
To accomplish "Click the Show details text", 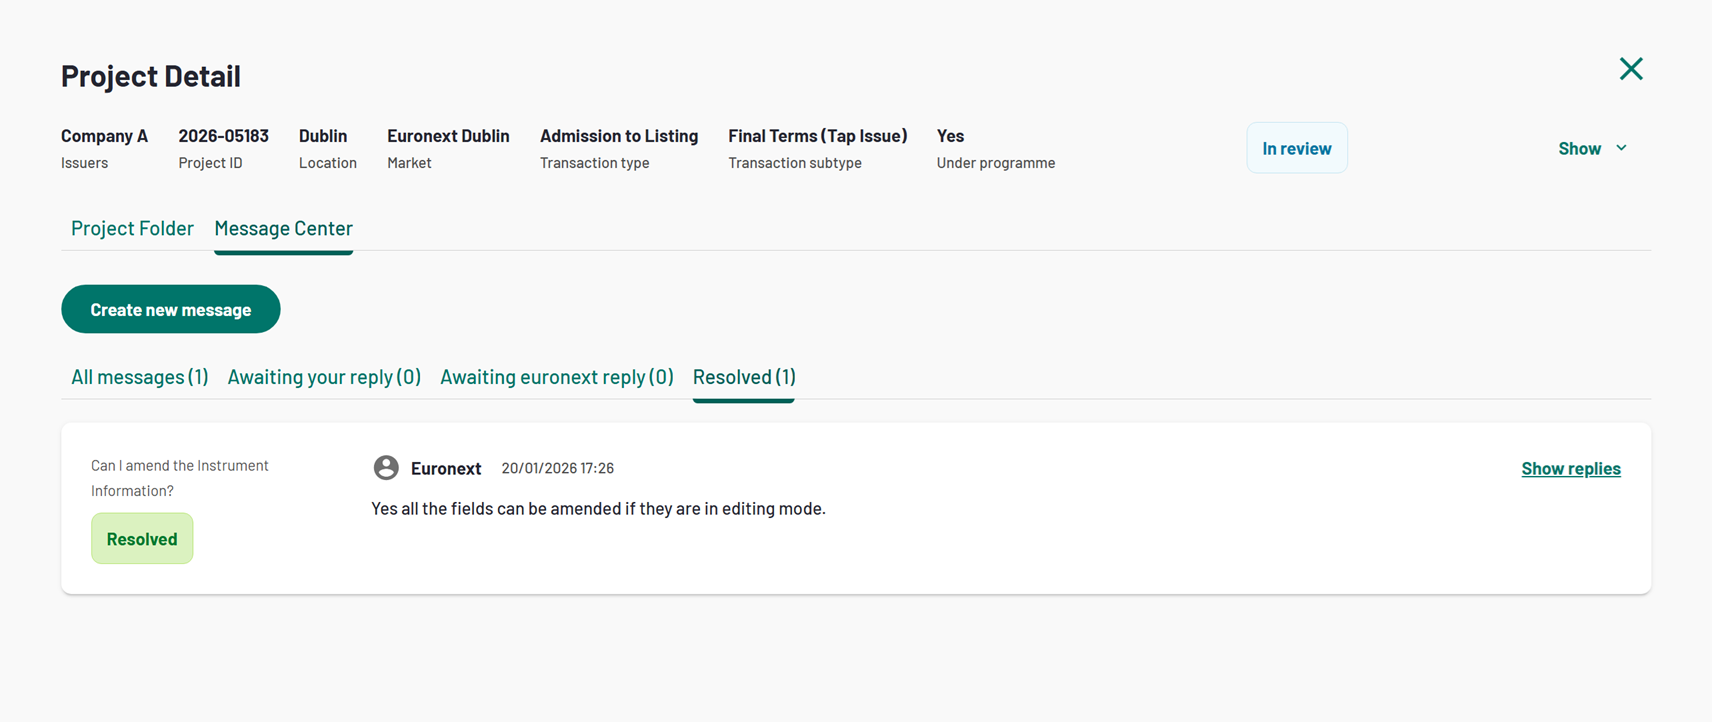I will click(1579, 148).
